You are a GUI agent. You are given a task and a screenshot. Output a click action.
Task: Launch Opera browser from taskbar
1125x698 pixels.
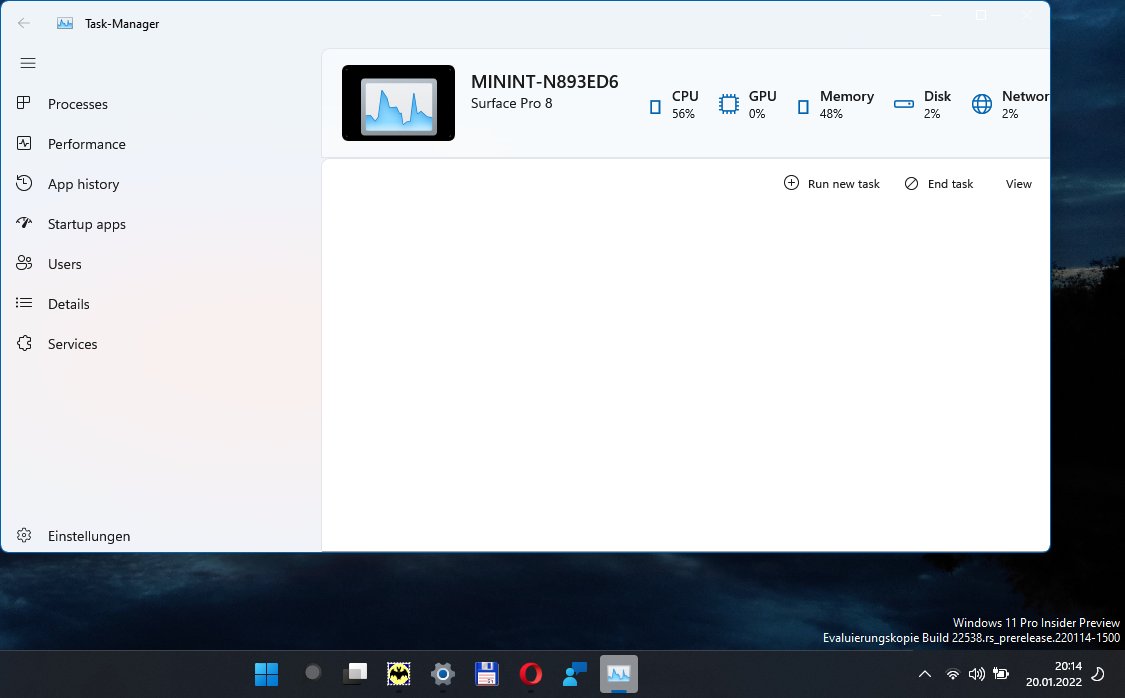(531, 674)
